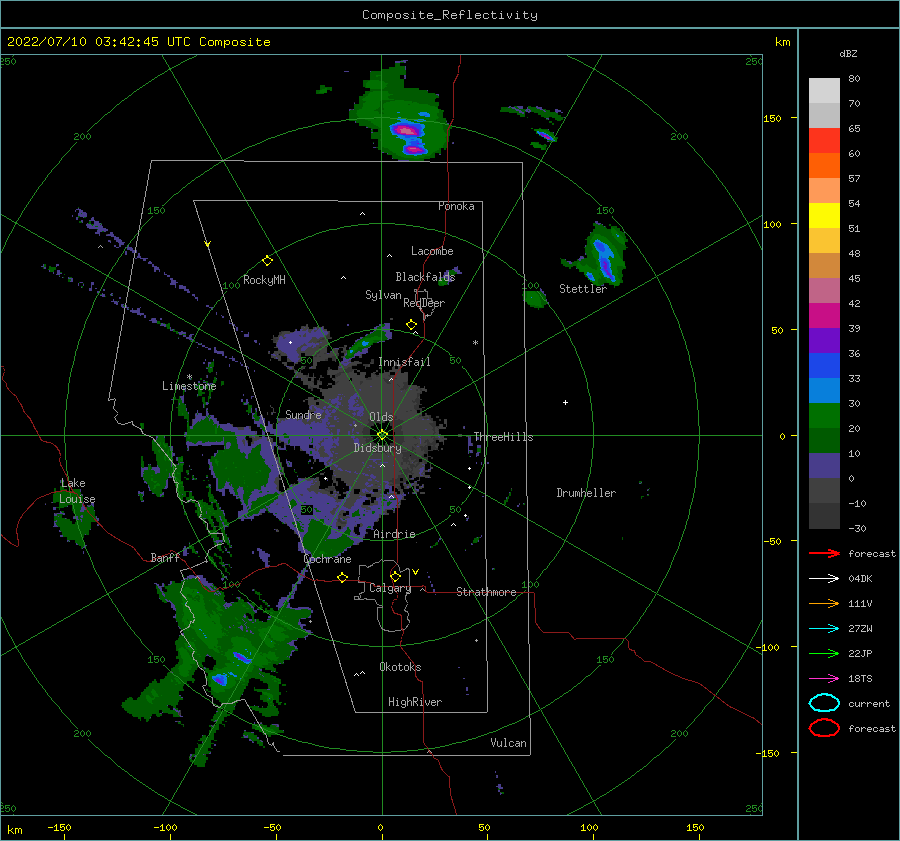This screenshot has width=900, height=841.
Task: Select the red 'forecast' ellipse legend icon
Action: coord(824,728)
